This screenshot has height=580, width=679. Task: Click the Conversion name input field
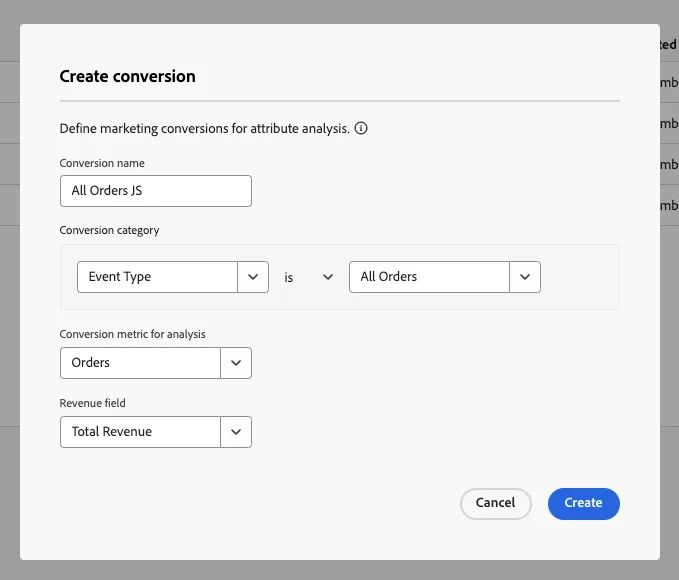tap(156, 191)
